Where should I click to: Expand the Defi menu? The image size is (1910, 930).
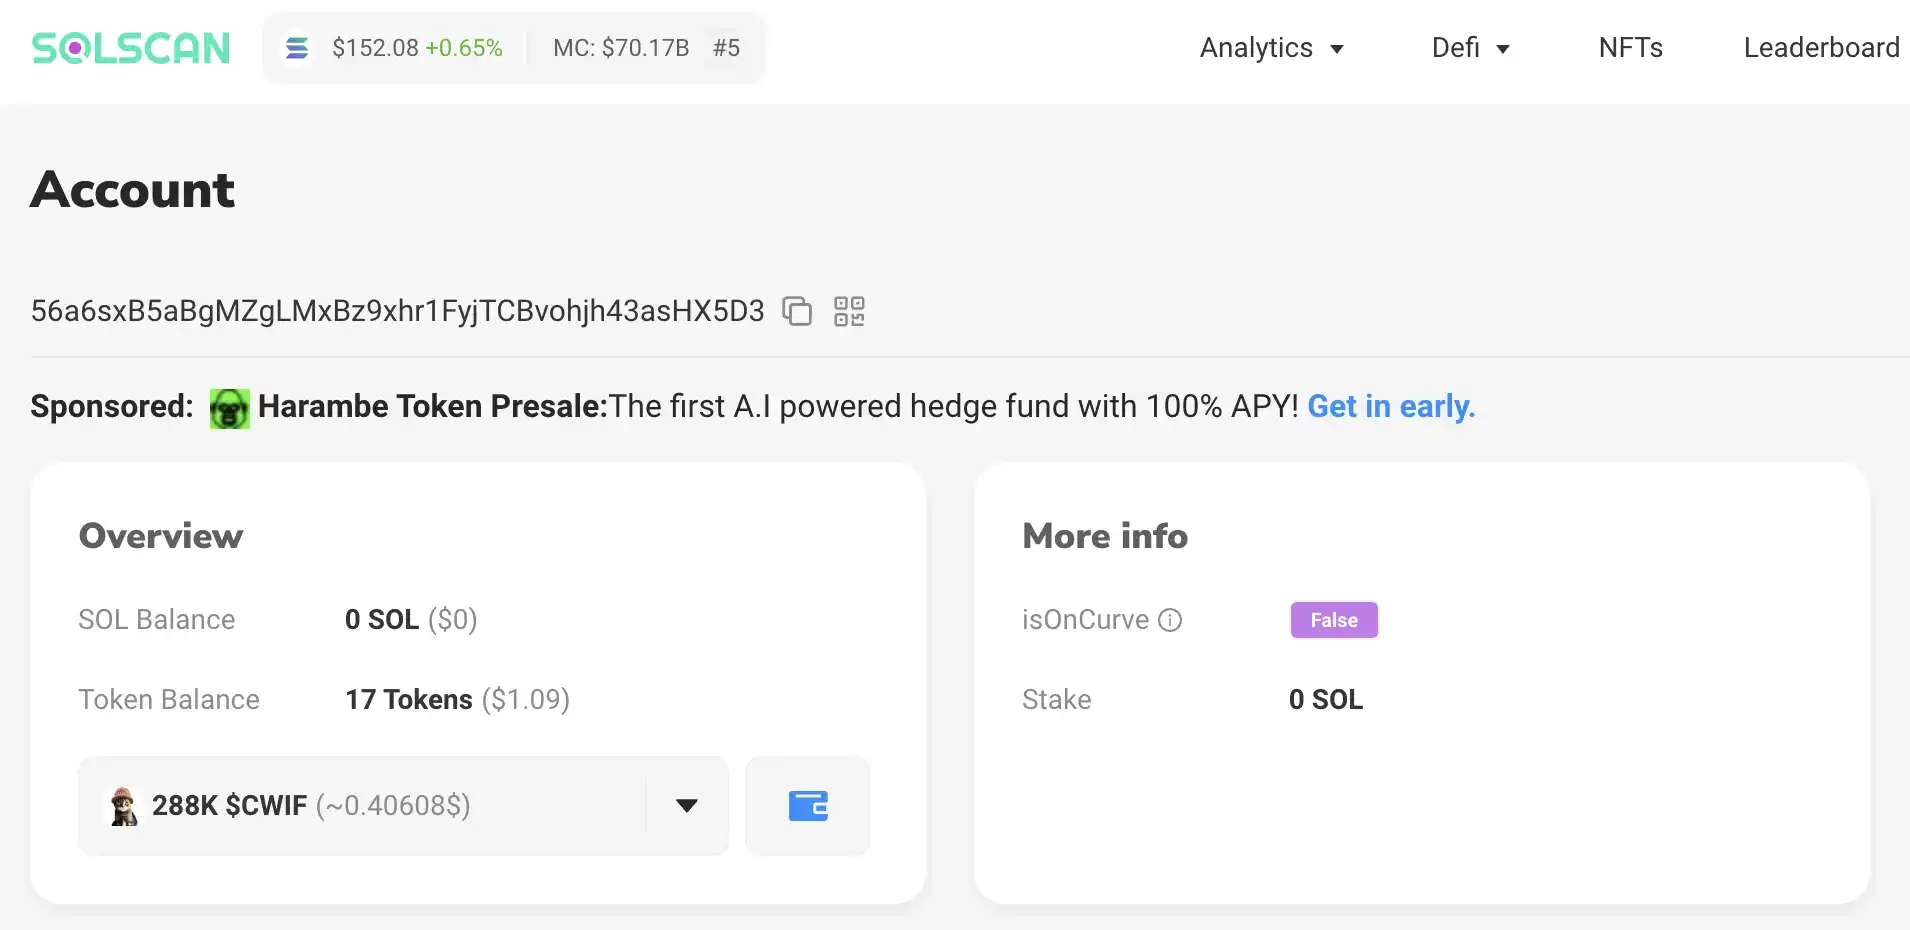coord(1470,48)
